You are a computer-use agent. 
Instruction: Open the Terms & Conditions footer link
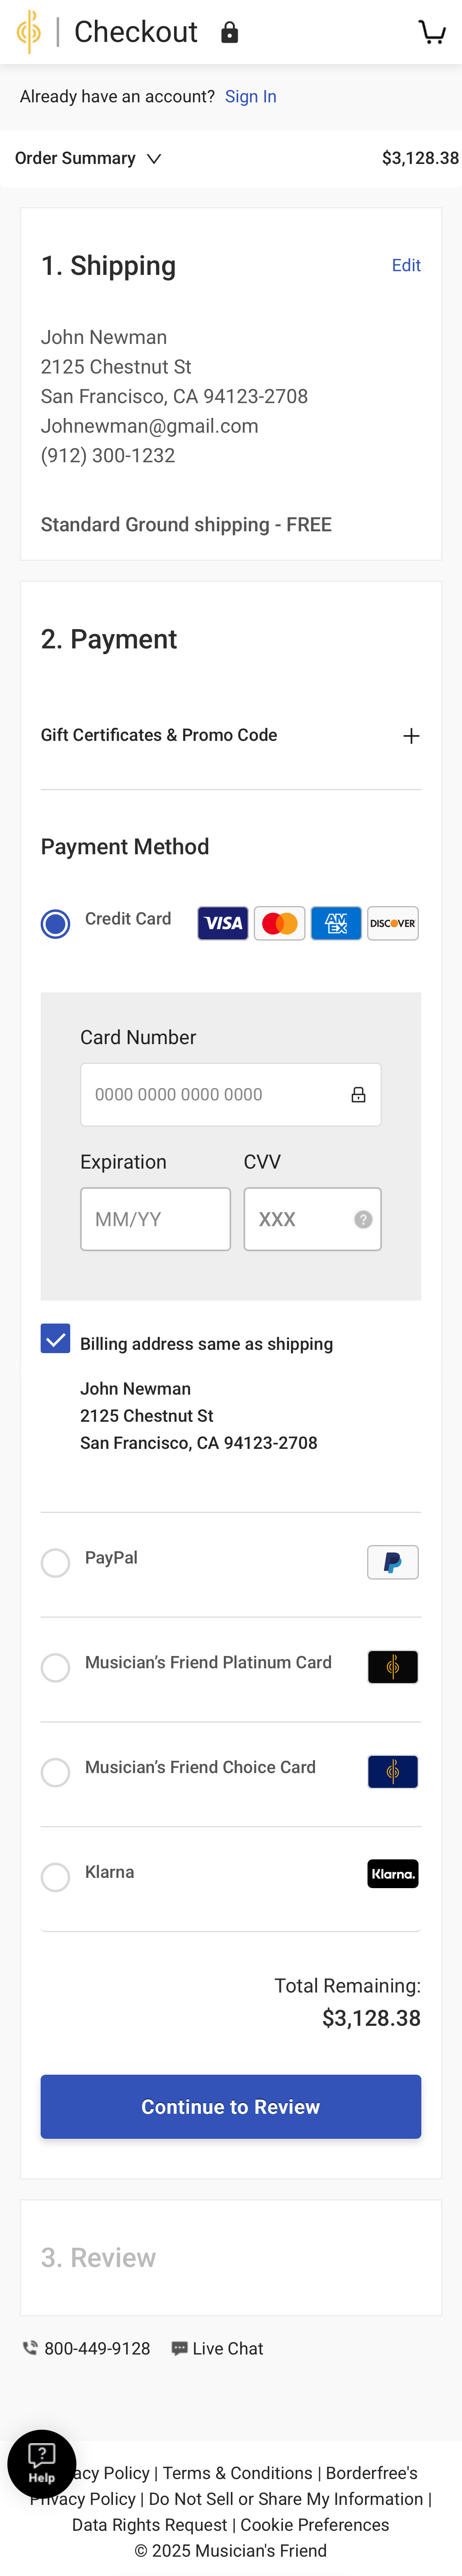[237, 2472]
